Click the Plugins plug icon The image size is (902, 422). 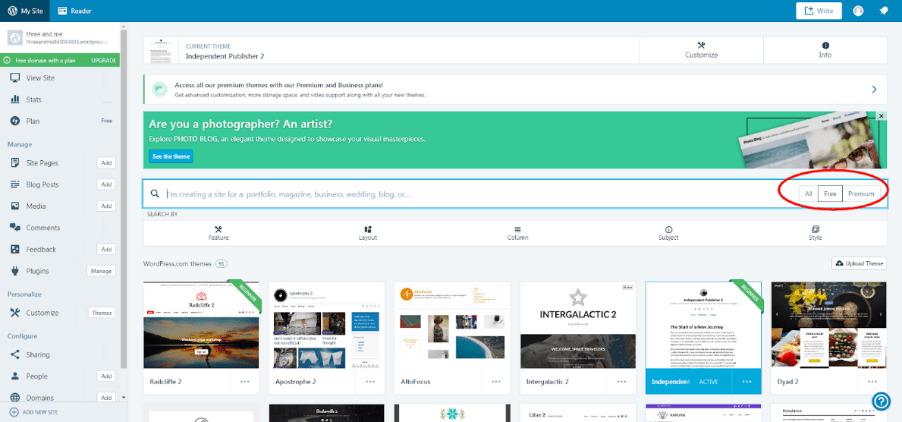point(16,271)
